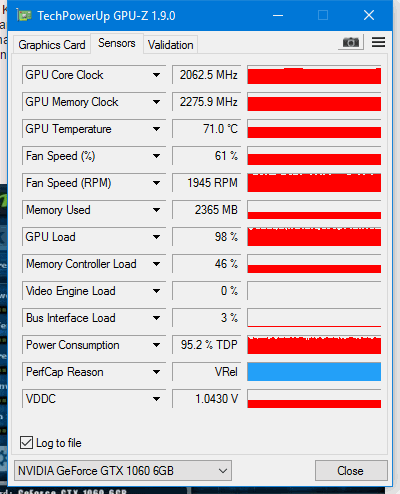The height and width of the screenshot is (494, 400).
Task: Switch to the Graphics Card tab
Action: point(52,45)
